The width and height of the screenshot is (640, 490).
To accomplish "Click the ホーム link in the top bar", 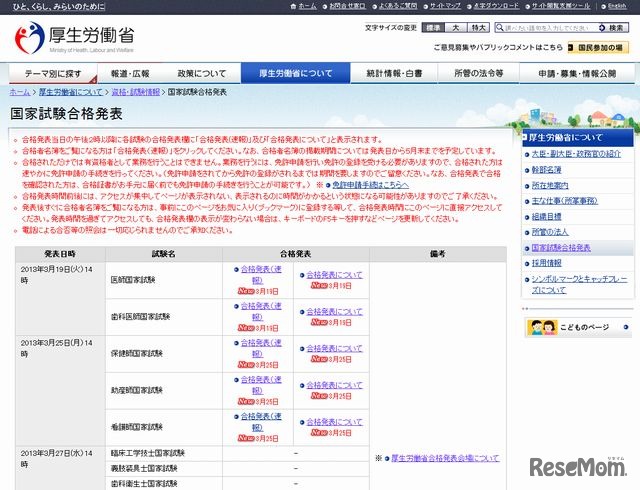I will (x=306, y=6).
